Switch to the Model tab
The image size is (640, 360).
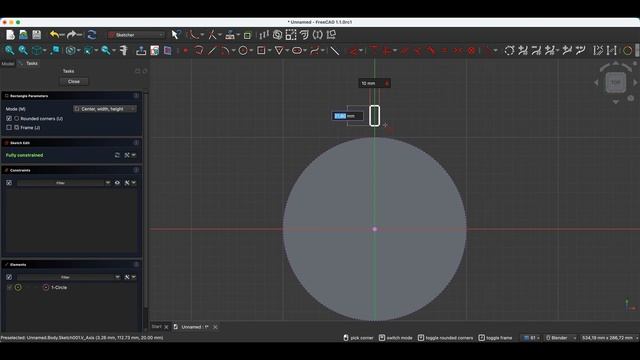click(8, 63)
